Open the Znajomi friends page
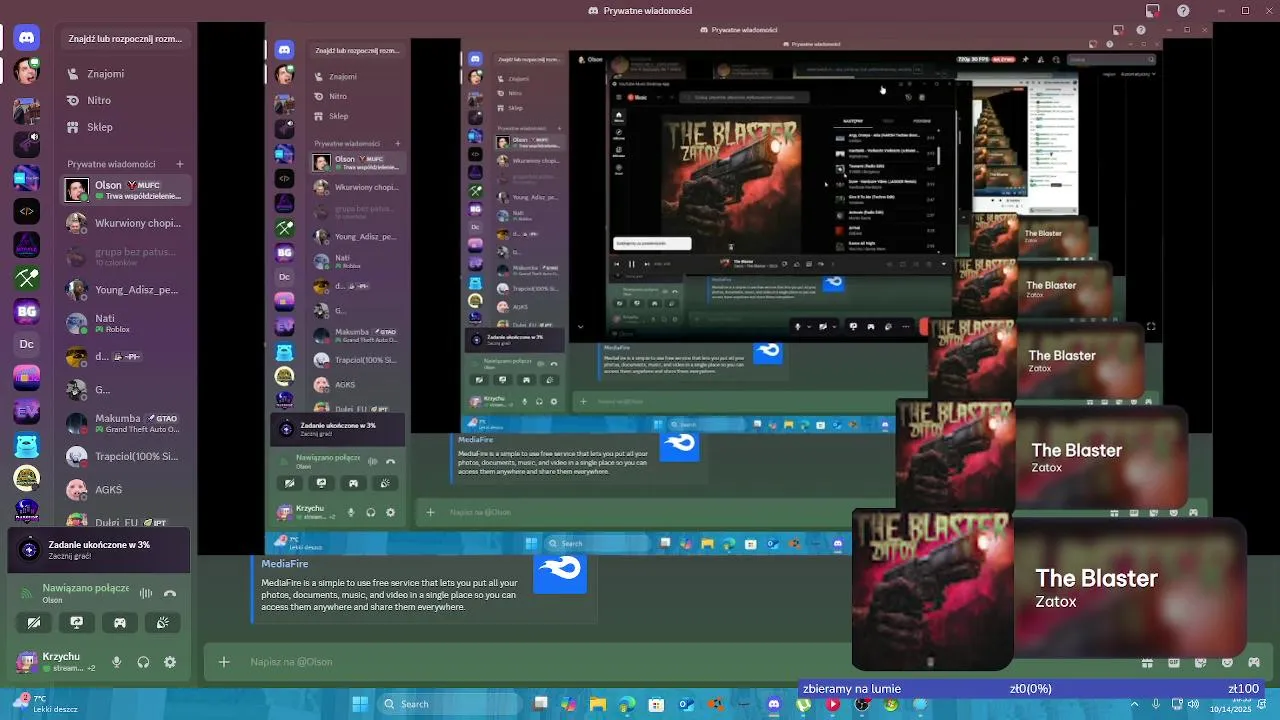1280x720 pixels. tap(125, 74)
